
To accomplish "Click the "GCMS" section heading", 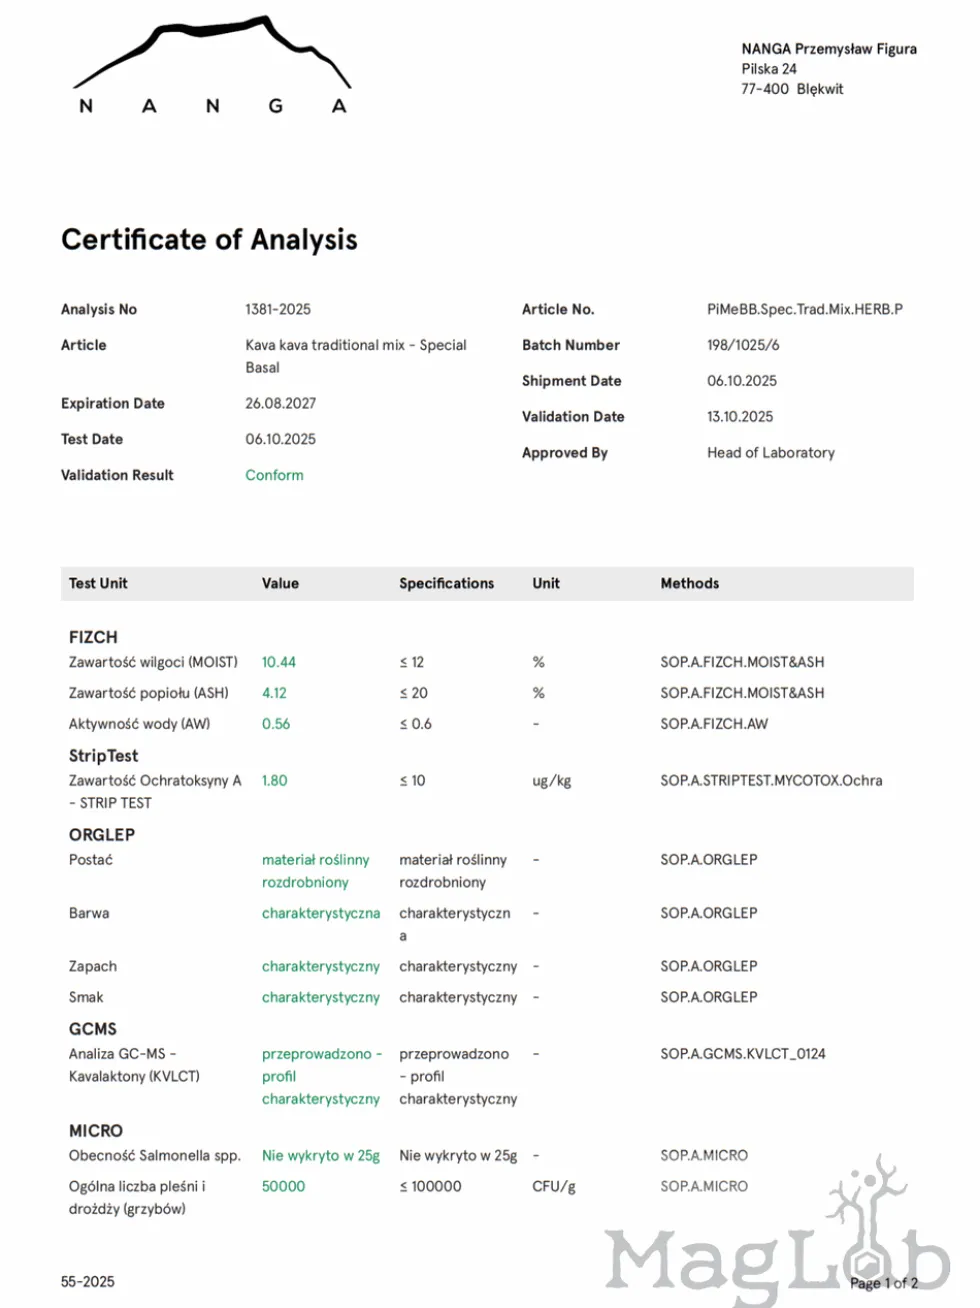I will [x=93, y=1029].
